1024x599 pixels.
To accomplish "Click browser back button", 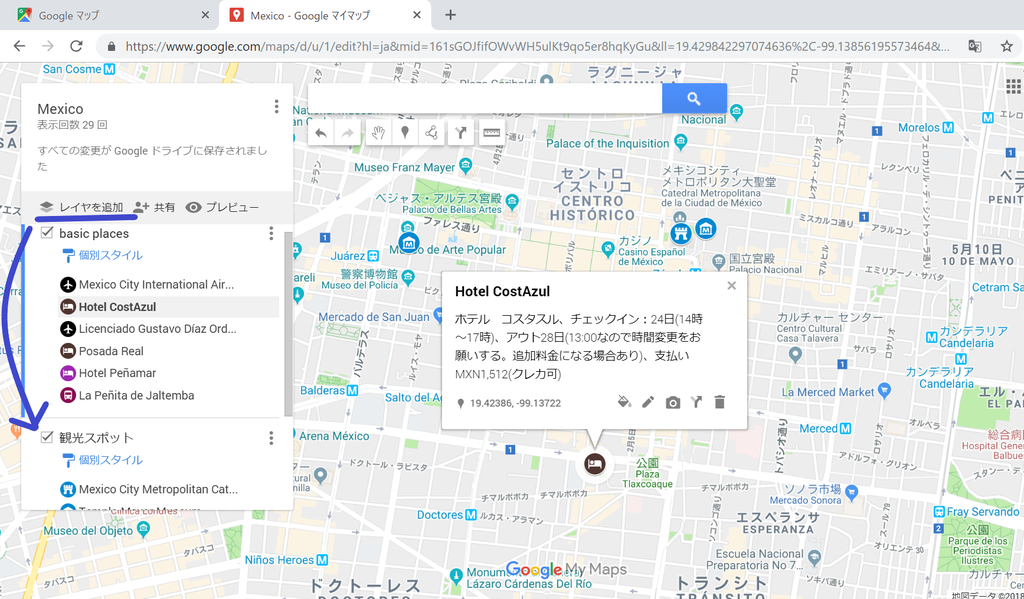I will [x=20, y=46].
